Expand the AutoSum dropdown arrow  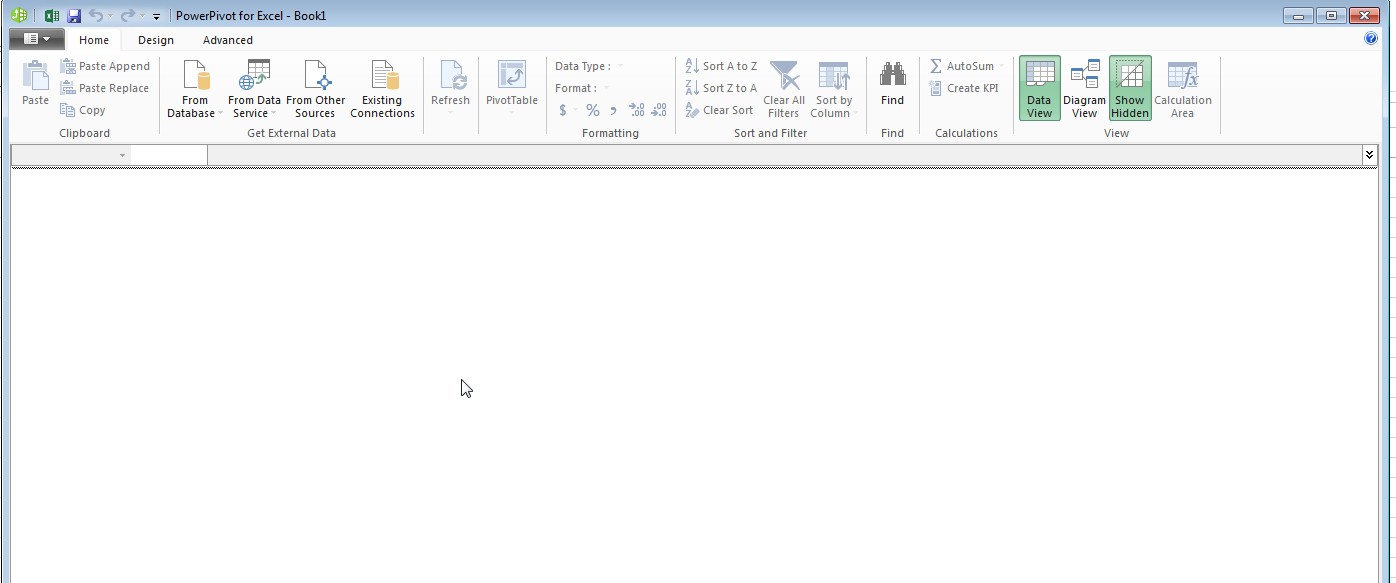coord(1001,66)
